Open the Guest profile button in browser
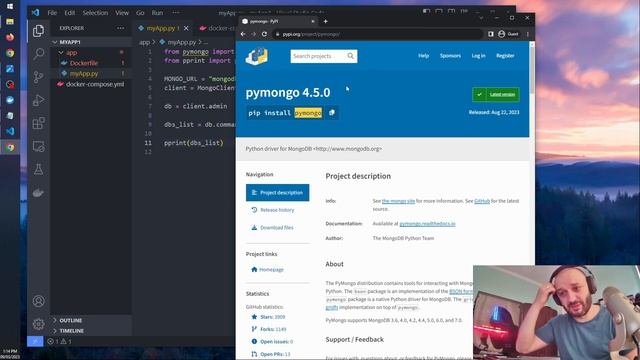640x360 pixels. click(509, 34)
